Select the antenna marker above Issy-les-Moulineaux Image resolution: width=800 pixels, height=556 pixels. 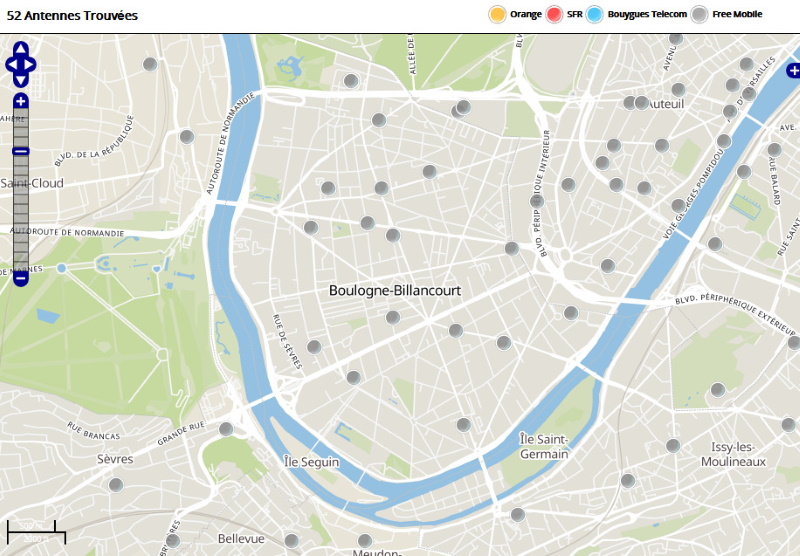pos(673,445)
